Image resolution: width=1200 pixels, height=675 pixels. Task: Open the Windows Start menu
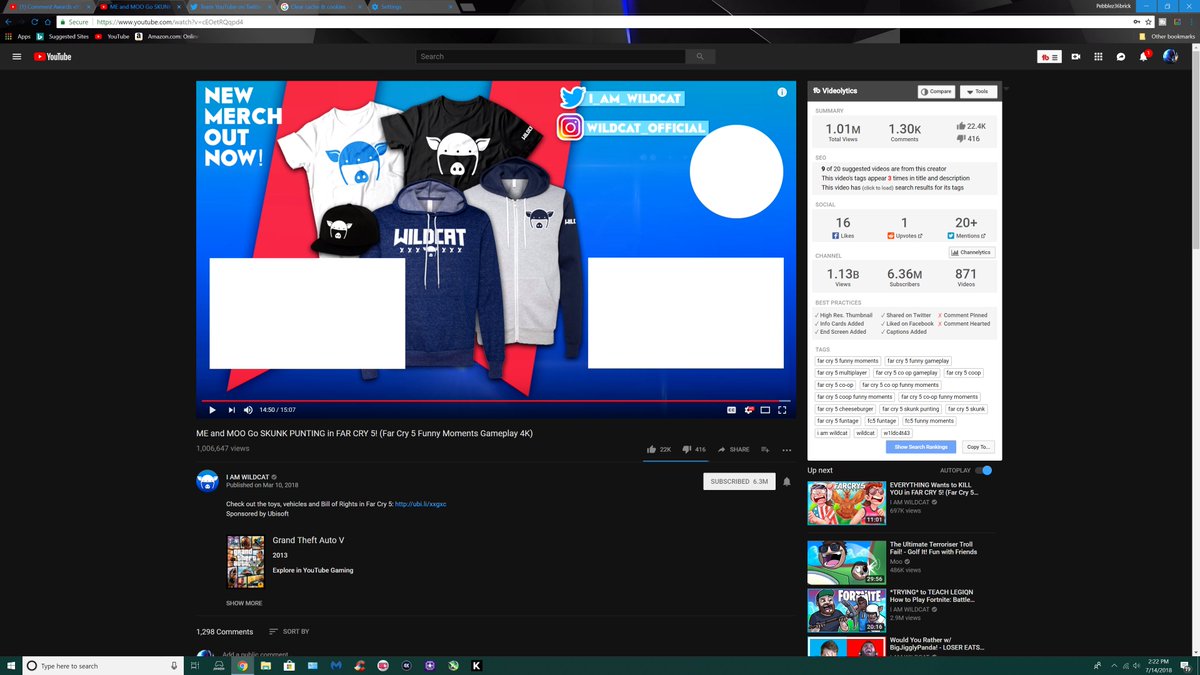pos(10,665)
